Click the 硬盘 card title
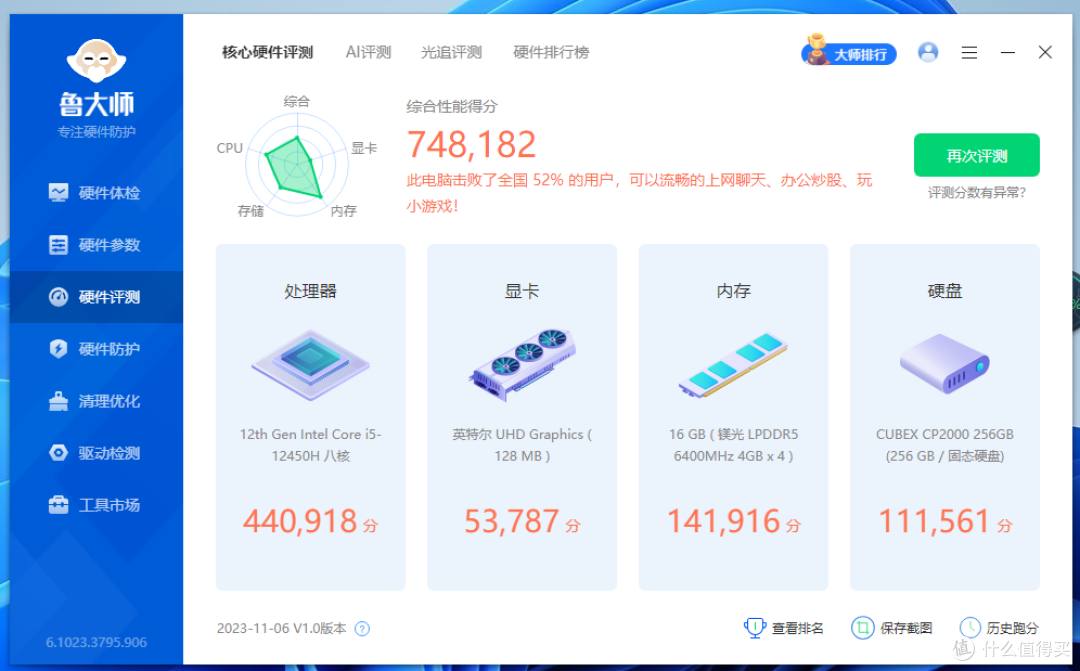 (944, 291)
